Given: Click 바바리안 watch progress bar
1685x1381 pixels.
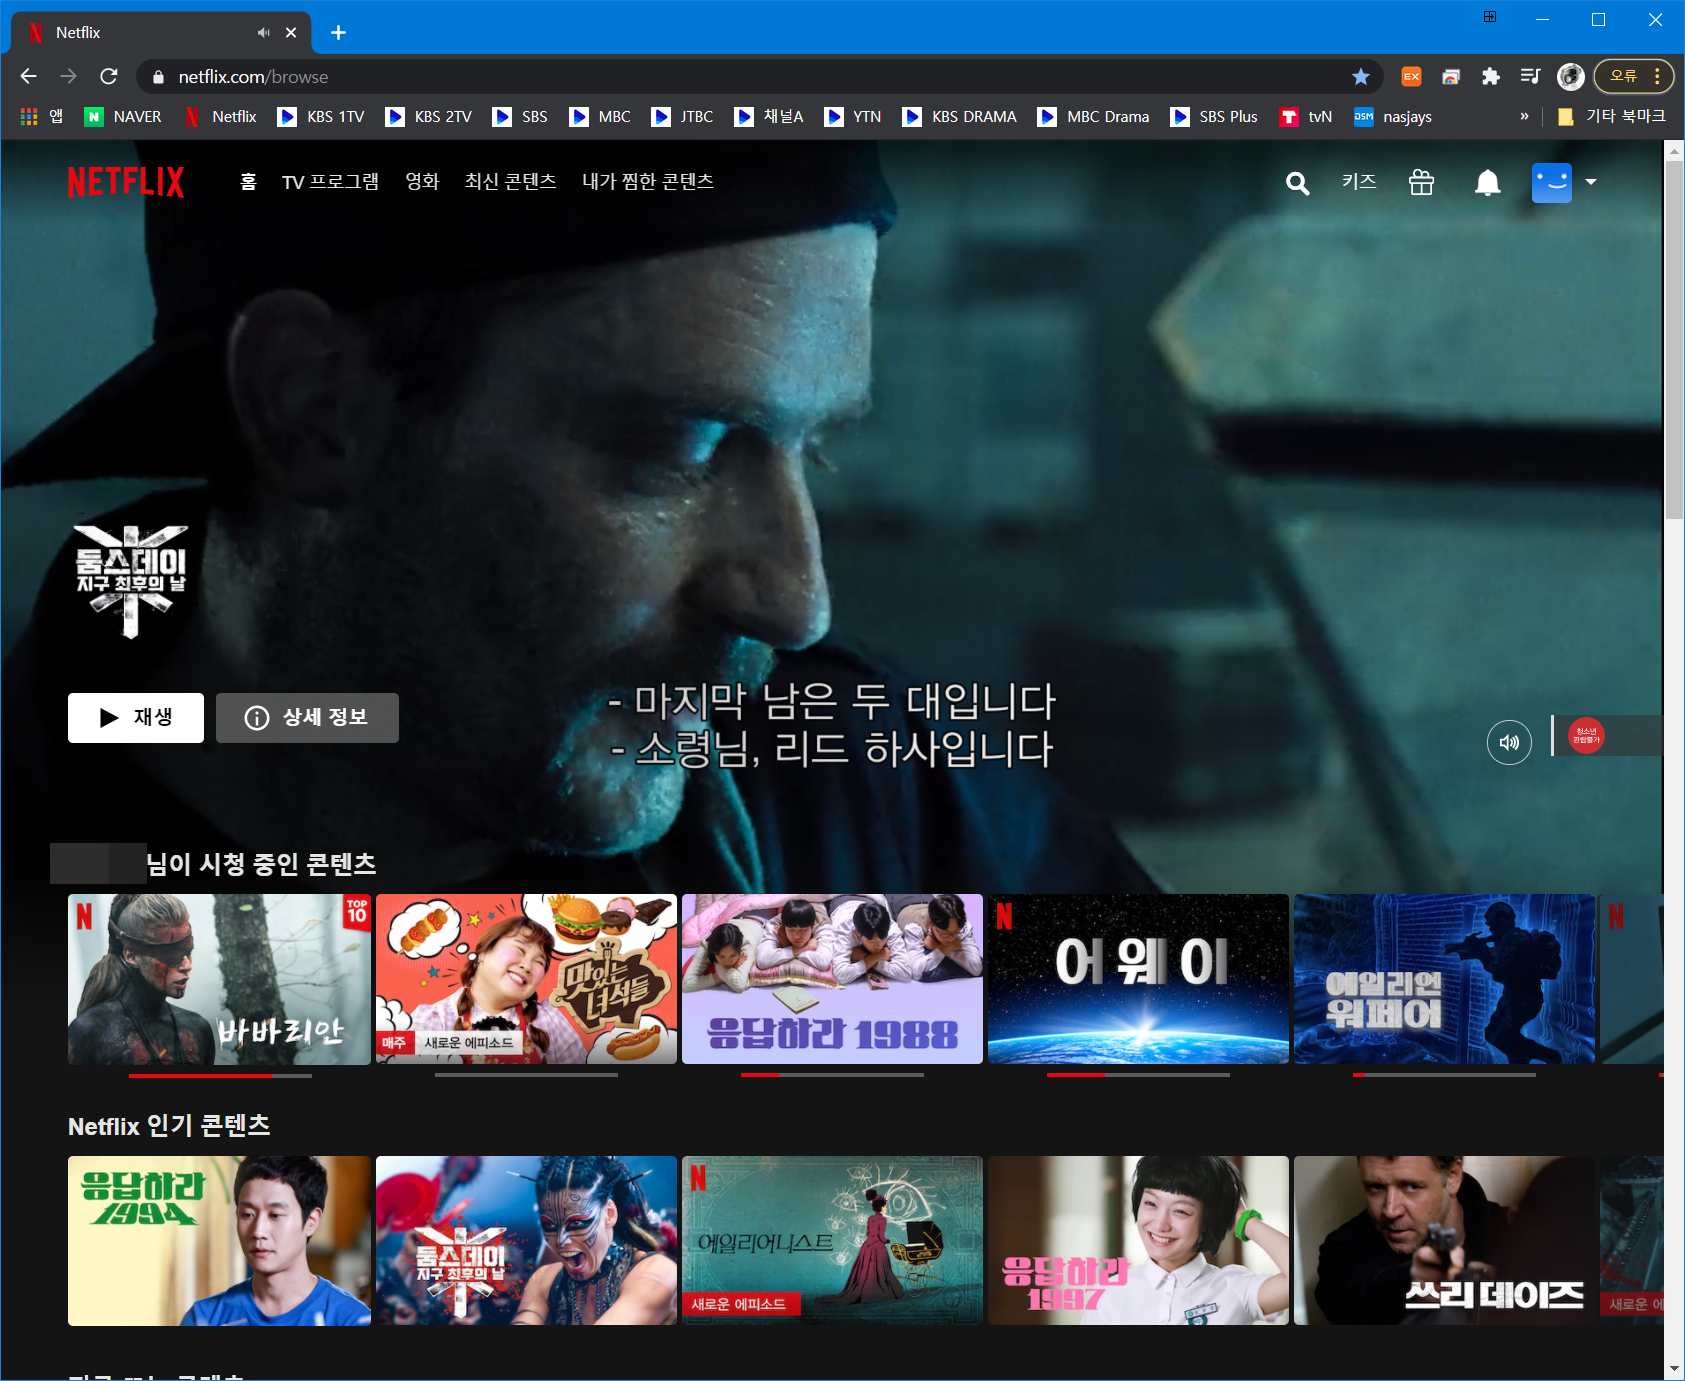Looking at the screenshot, I should (x=220, y=1075).
